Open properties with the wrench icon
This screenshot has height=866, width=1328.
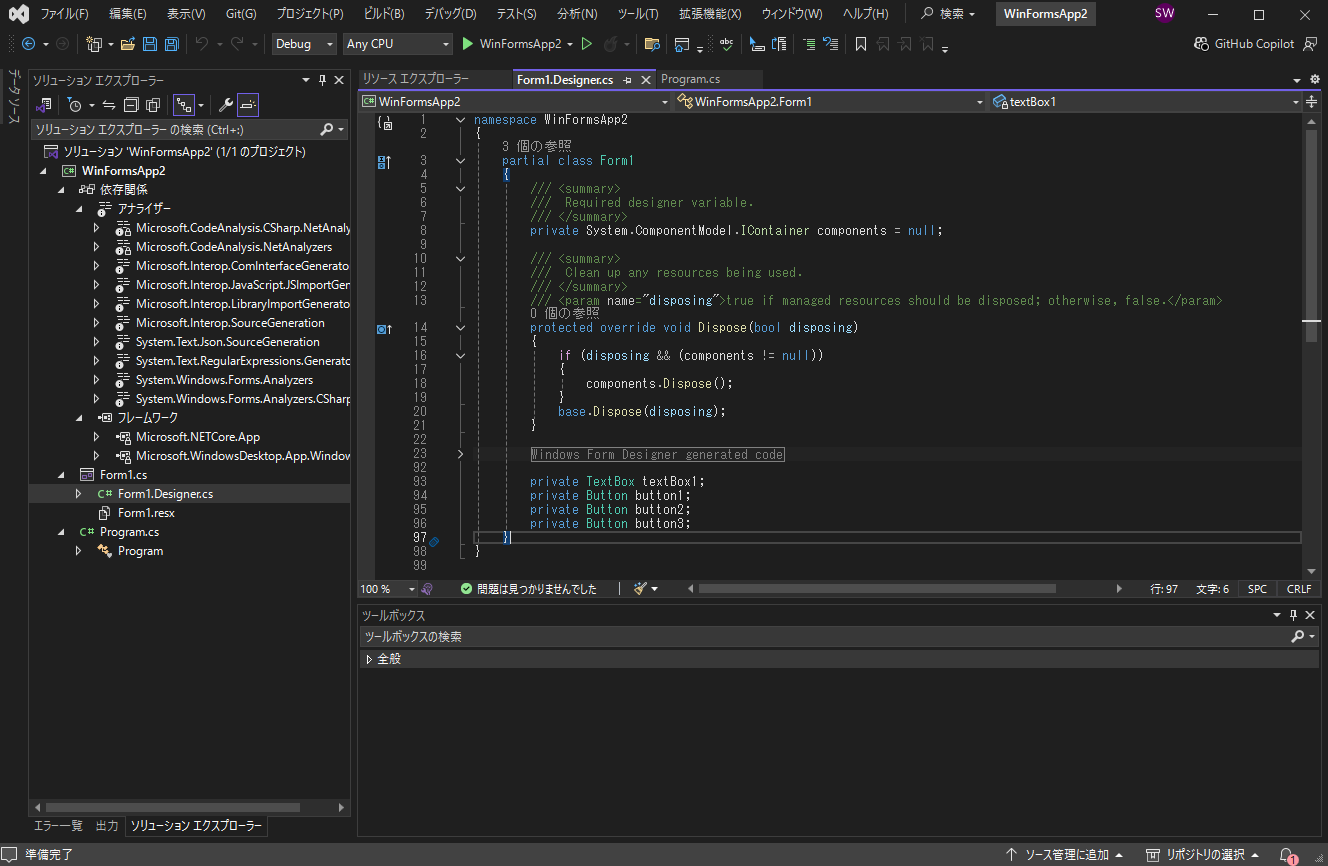226,105
